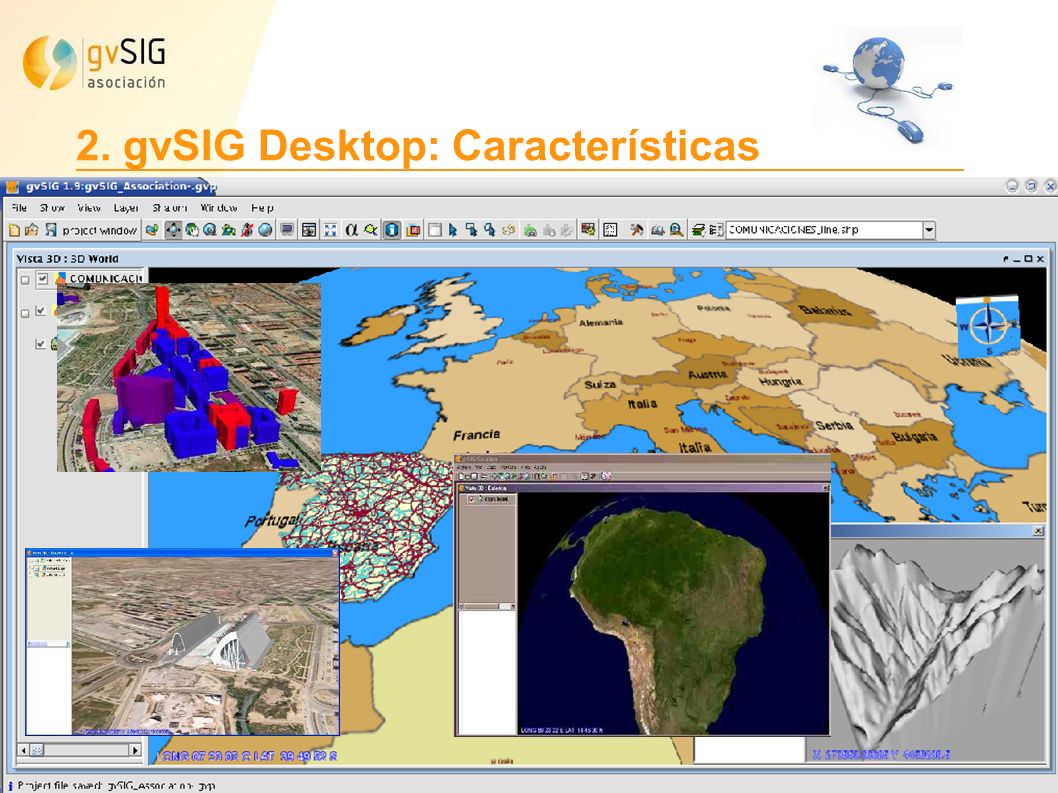Click the Portugal label on the map
Image resolution: width=1058 pixels, height=793 pixels.
[x=271, y=521]
